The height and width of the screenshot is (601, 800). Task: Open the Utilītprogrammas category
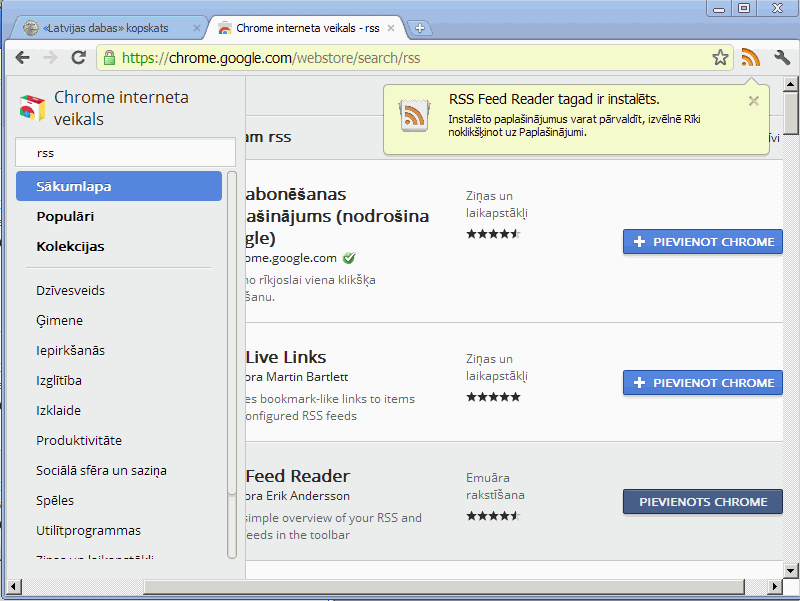(88, 531)
